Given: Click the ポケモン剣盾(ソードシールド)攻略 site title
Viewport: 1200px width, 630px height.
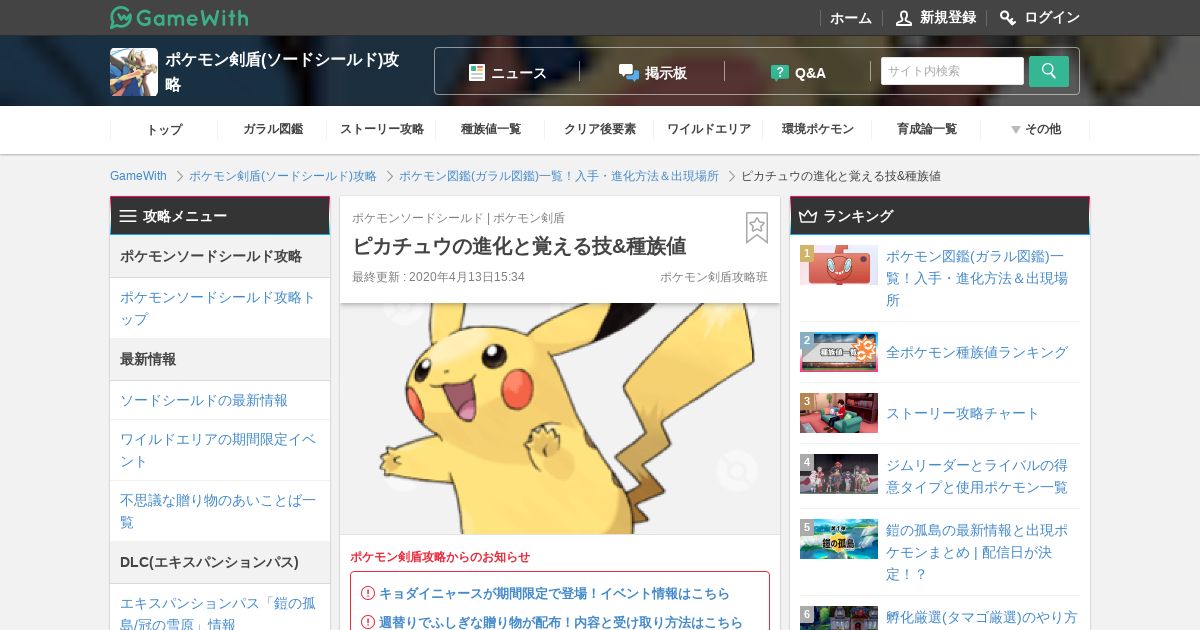Looking at the screenshot, I should [282, 72].
